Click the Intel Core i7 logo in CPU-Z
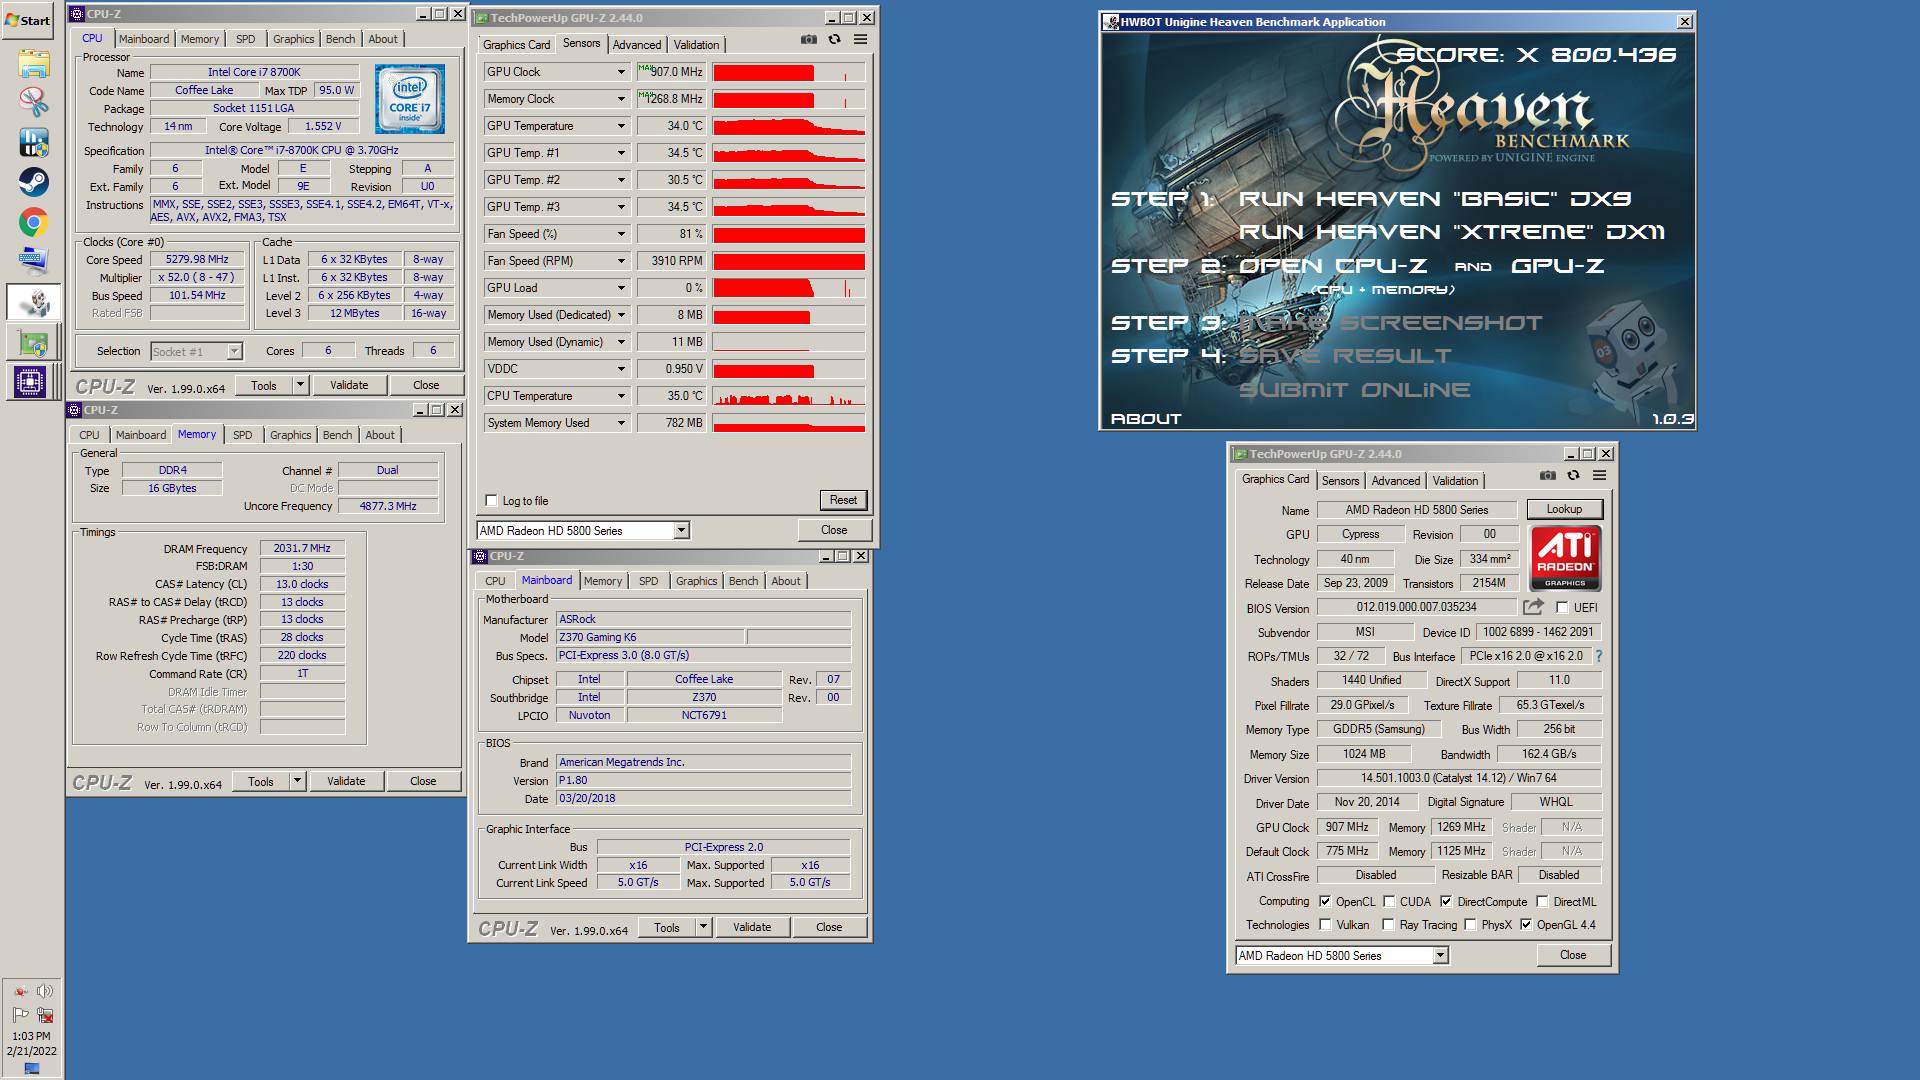Screen dimensions: 1920x1080 [410, 99]
